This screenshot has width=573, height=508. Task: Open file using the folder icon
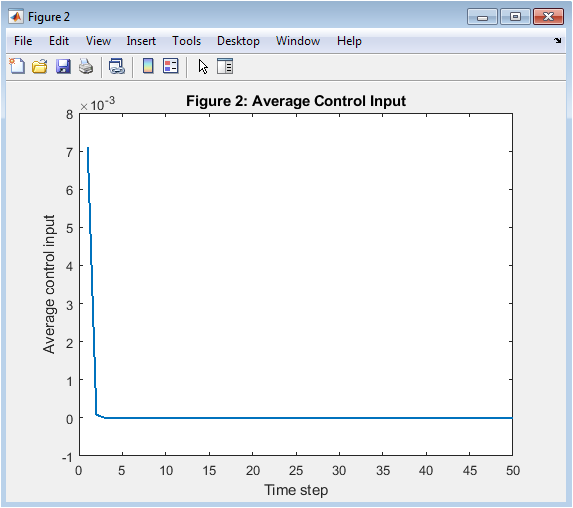coord(40,67)
